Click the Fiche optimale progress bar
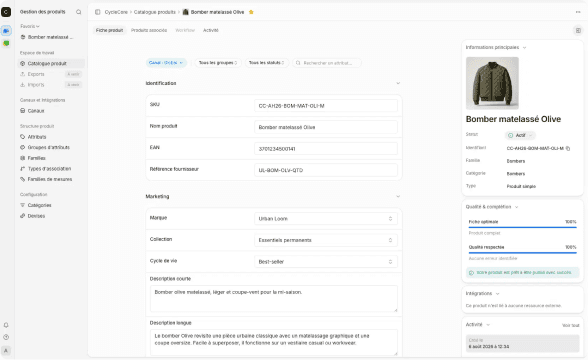Image resolution: width=588 pixels, height=360 pixels. click(522, 227)
